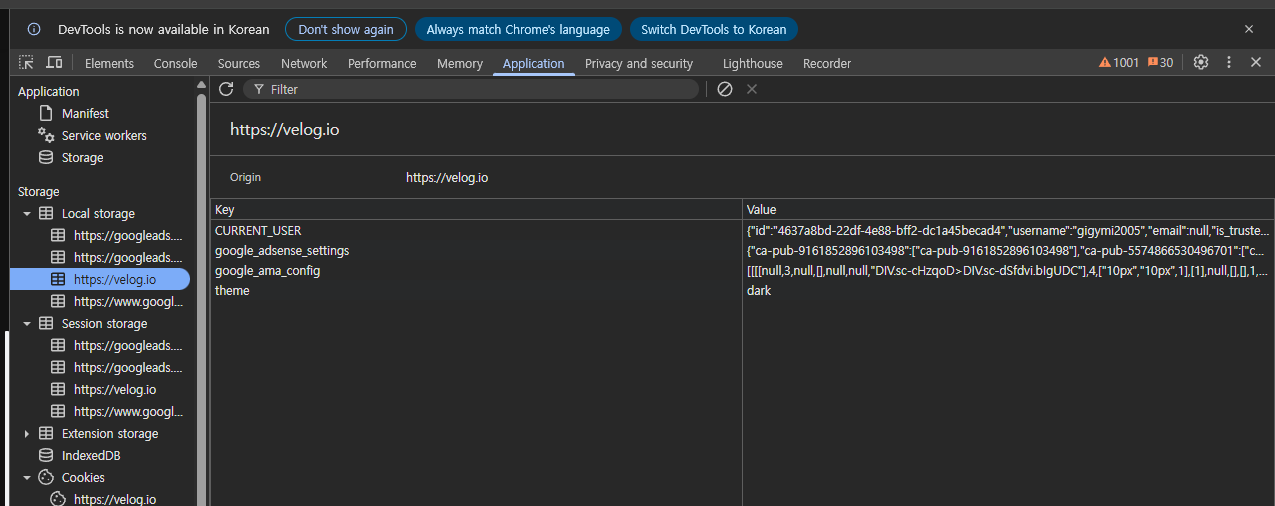The image size is (1275, 506).
Task: Click the Don't show again button
Action: click(346, 29)
